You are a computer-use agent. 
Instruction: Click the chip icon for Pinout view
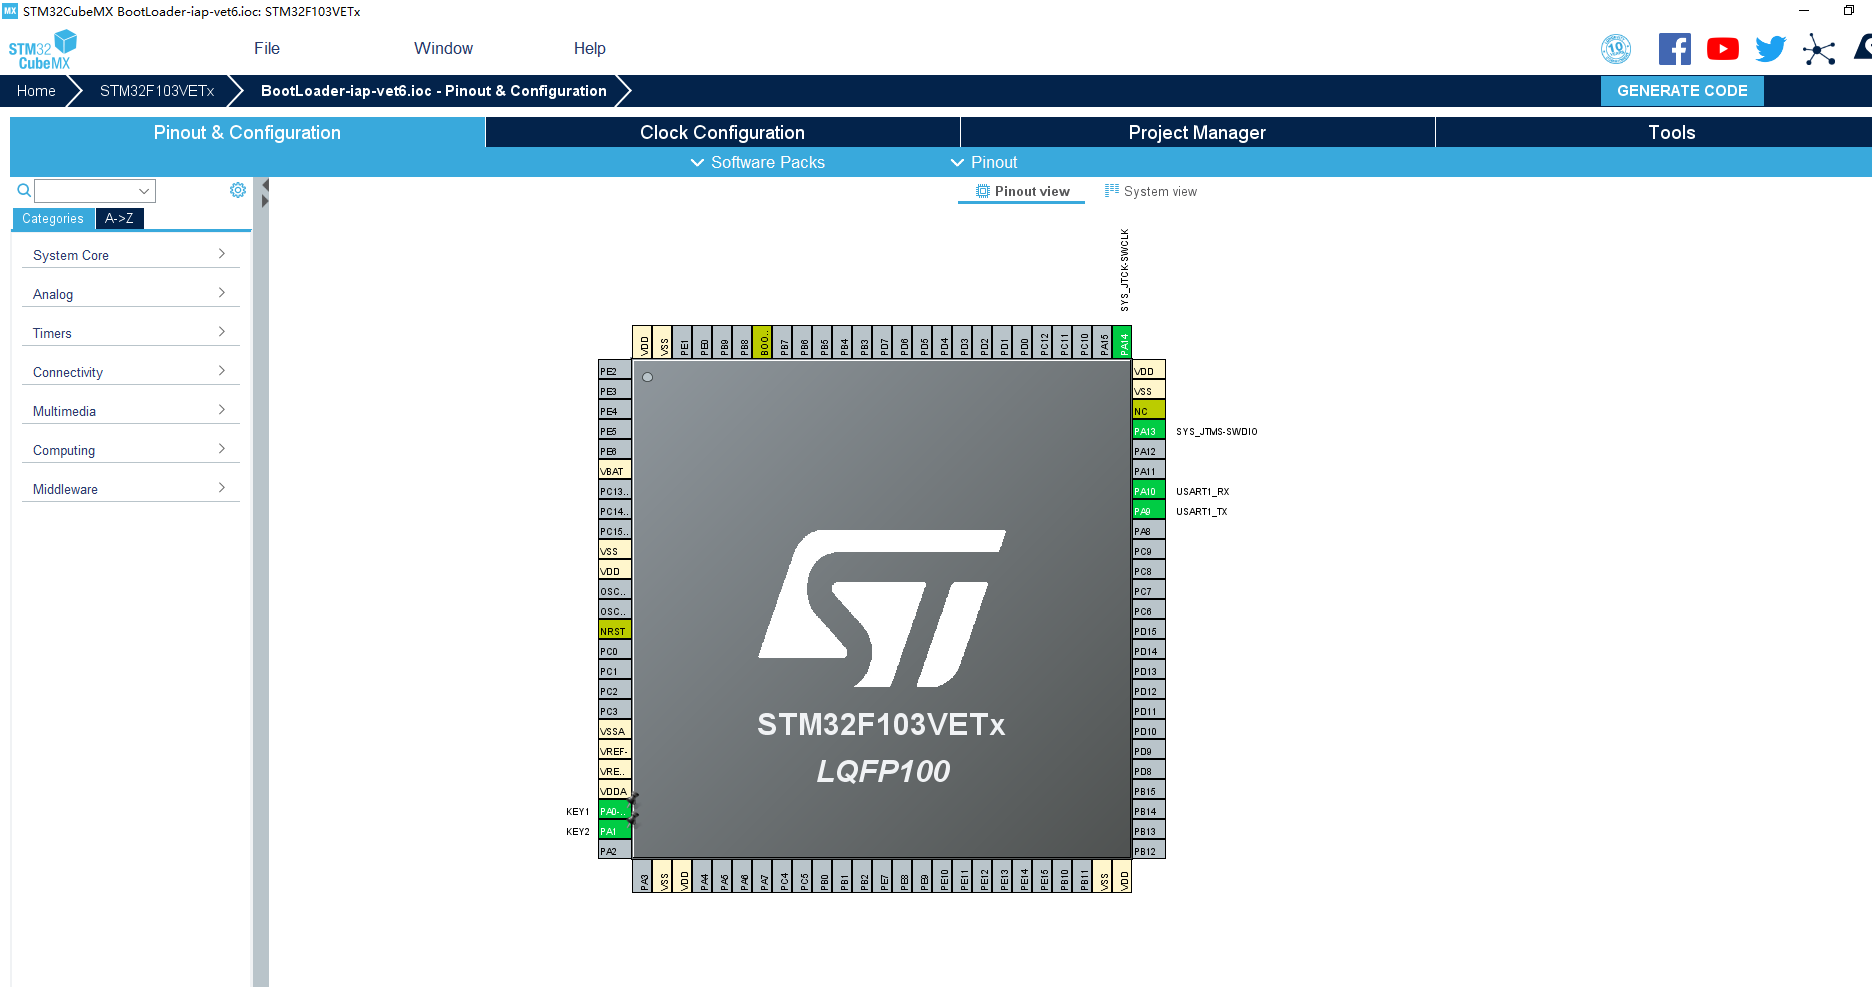pos(981,190)
